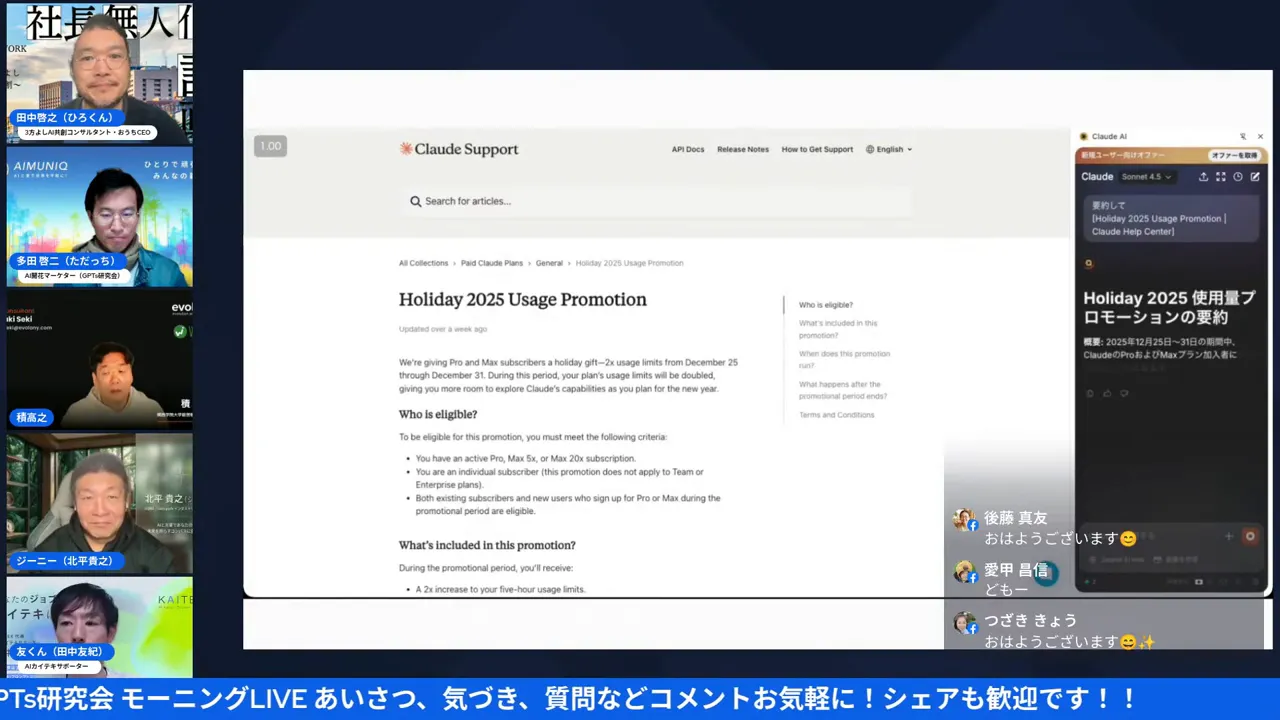Click the オファーを取得 offer button
This screenshot has height=720, width=1280.
point(1235,155)
